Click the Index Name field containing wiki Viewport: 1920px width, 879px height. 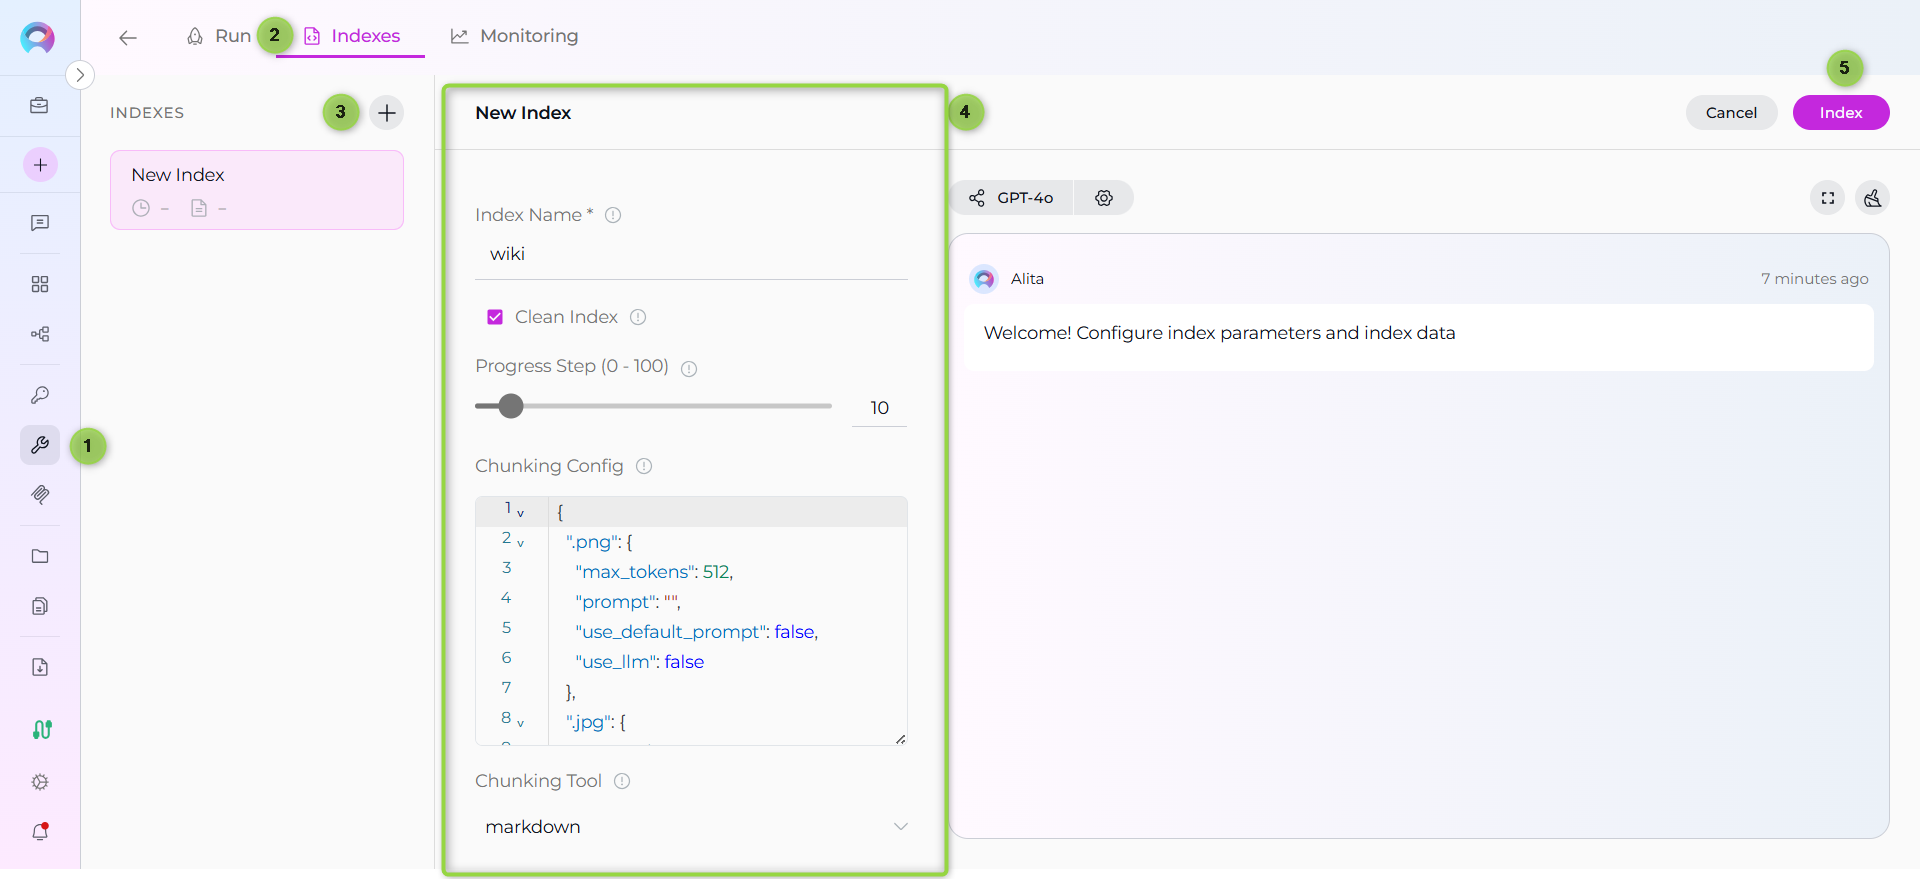(690, 254)
